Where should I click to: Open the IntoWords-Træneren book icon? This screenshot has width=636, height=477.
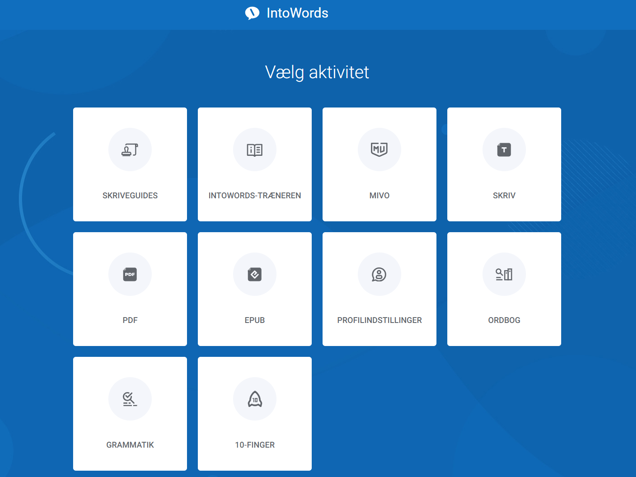pyautogui.click(x=255, y=150)
